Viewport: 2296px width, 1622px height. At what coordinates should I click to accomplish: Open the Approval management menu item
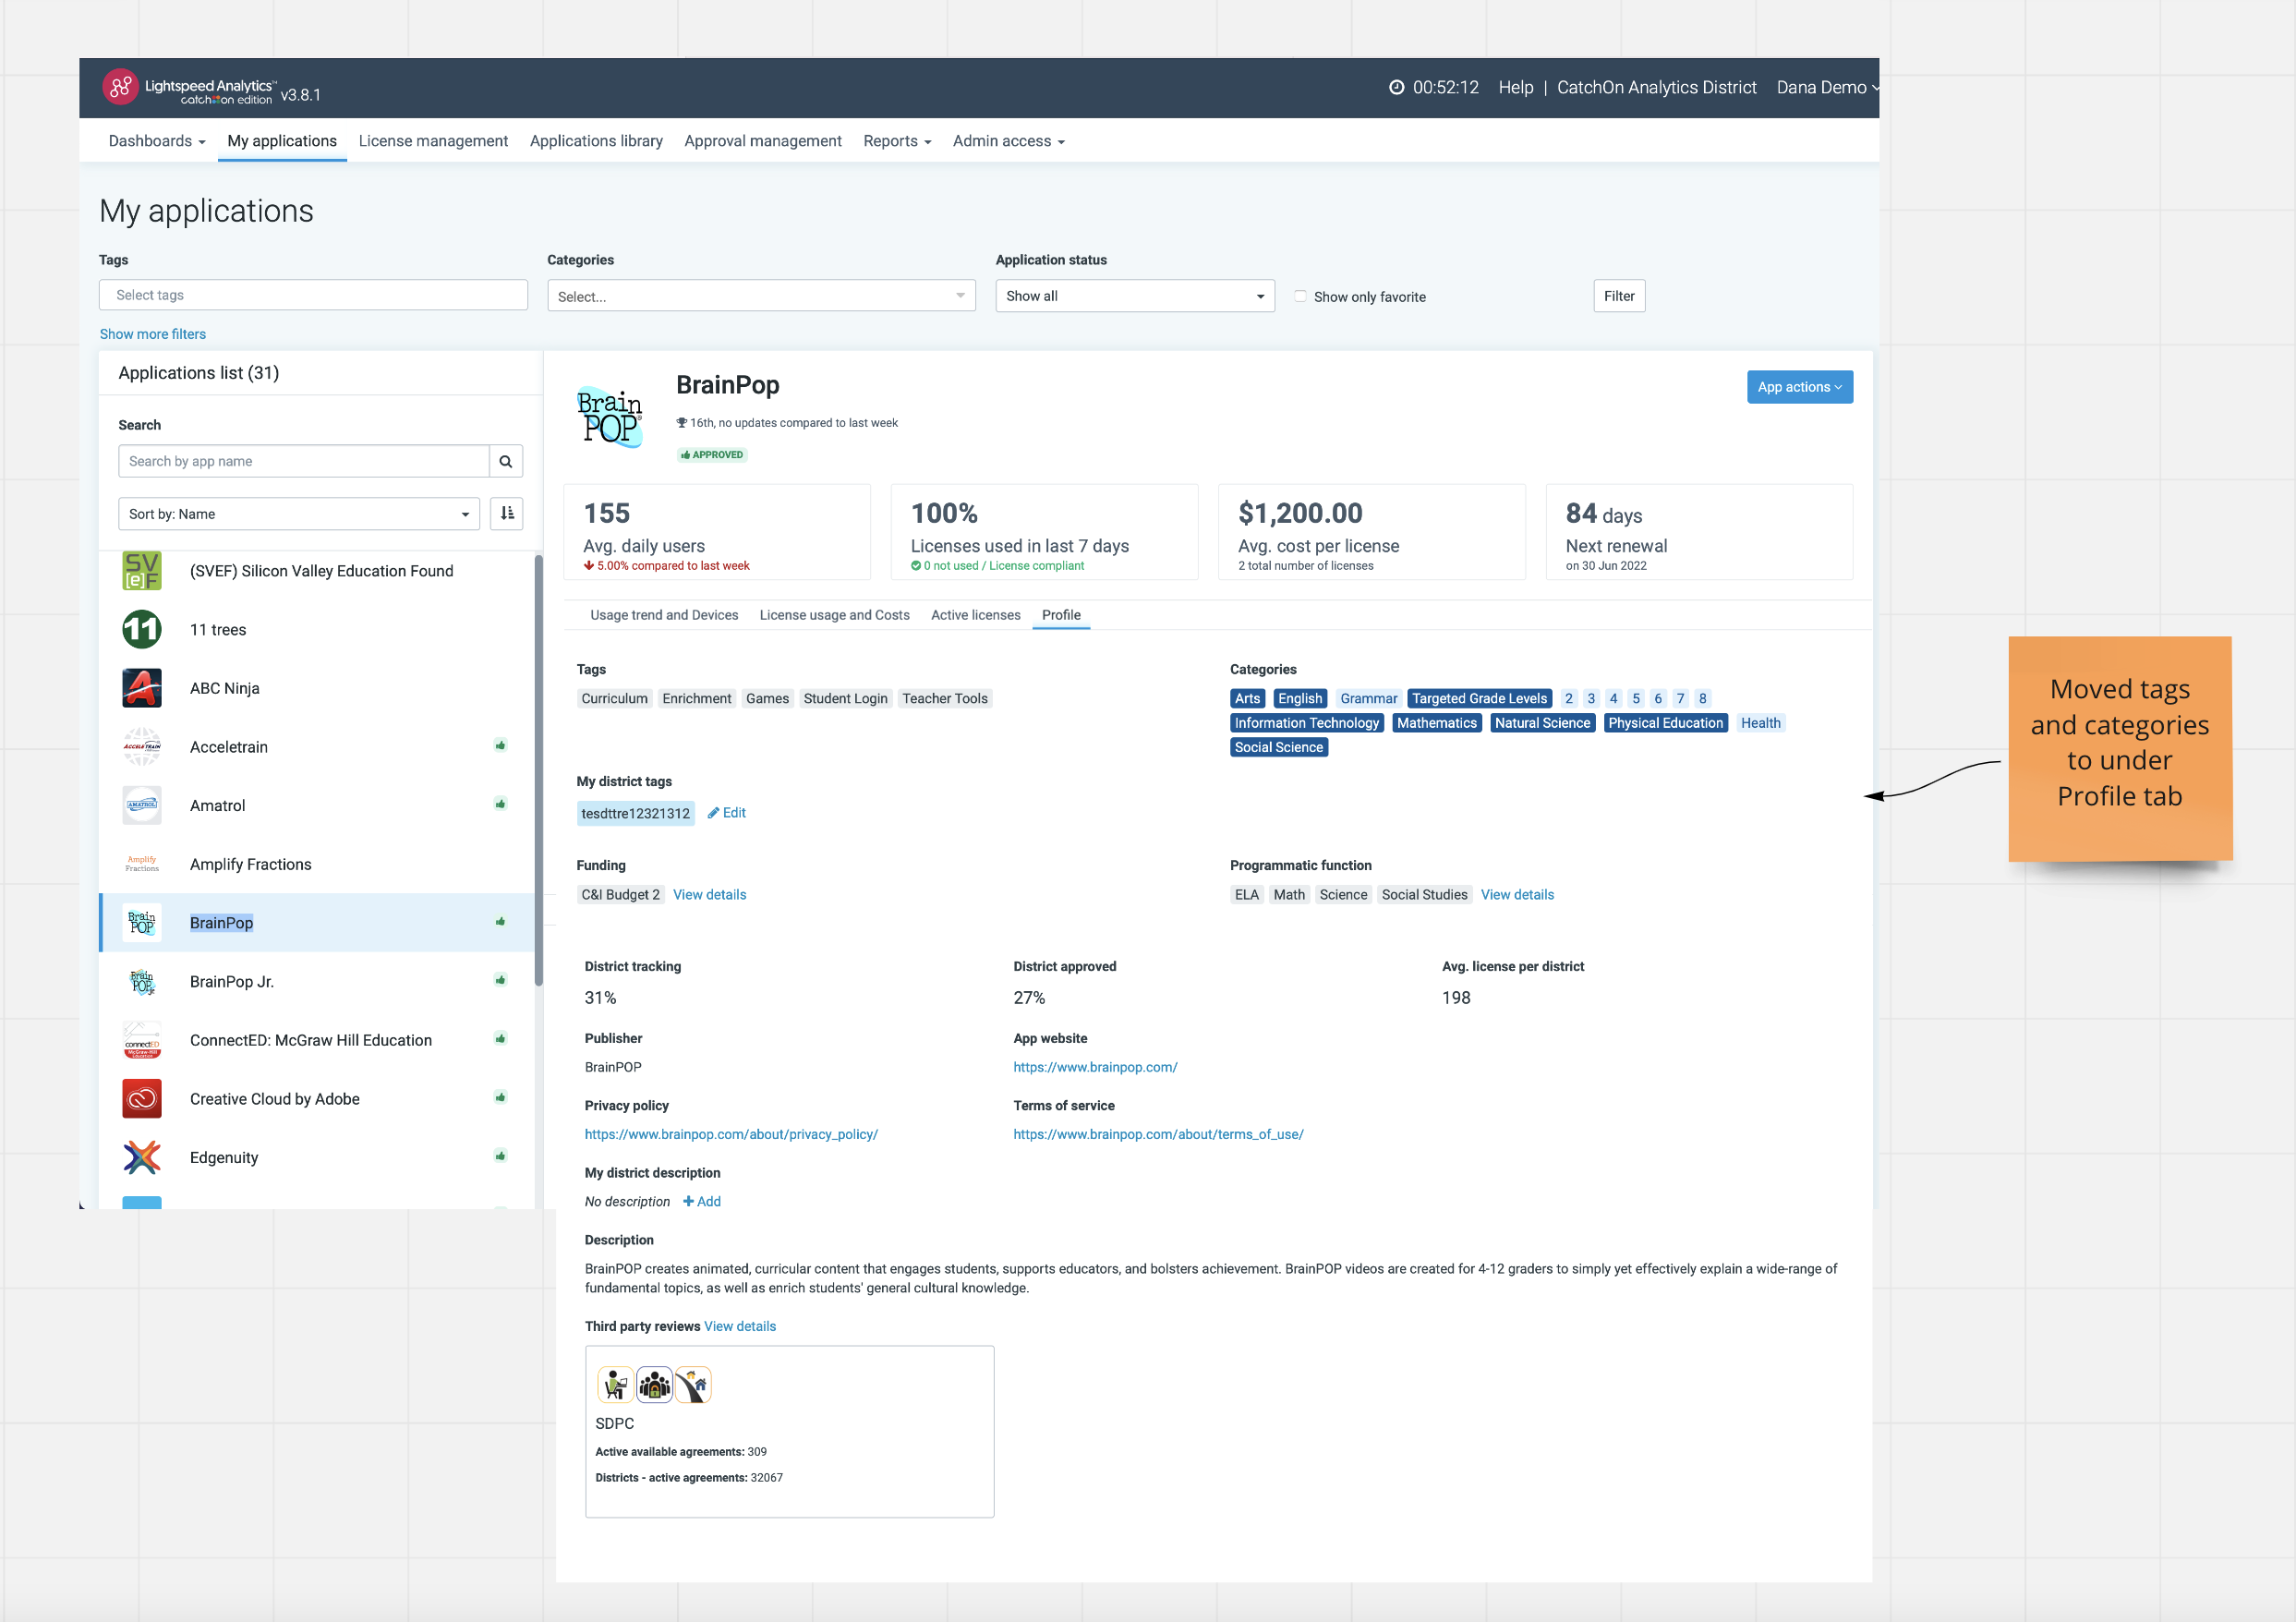tap(763, 141)
